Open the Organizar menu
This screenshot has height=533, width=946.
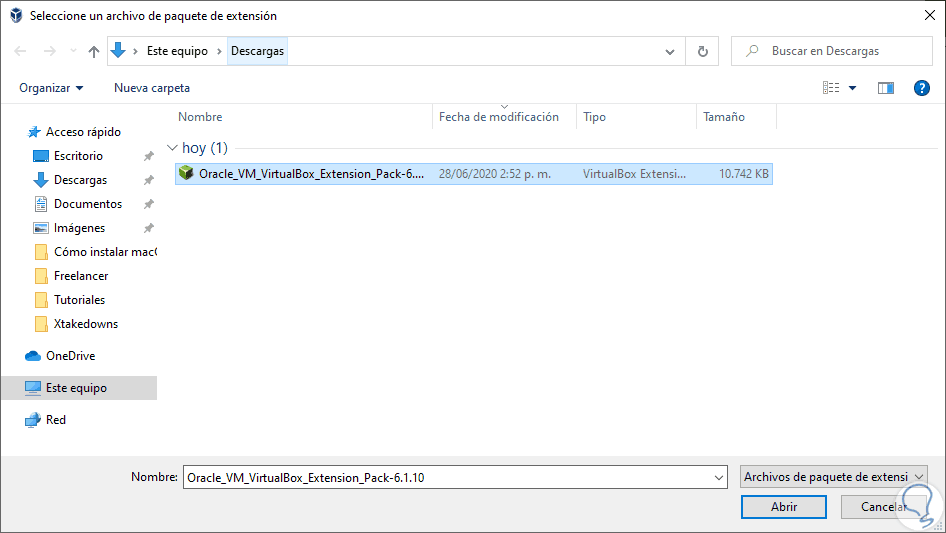pos(51,88)
